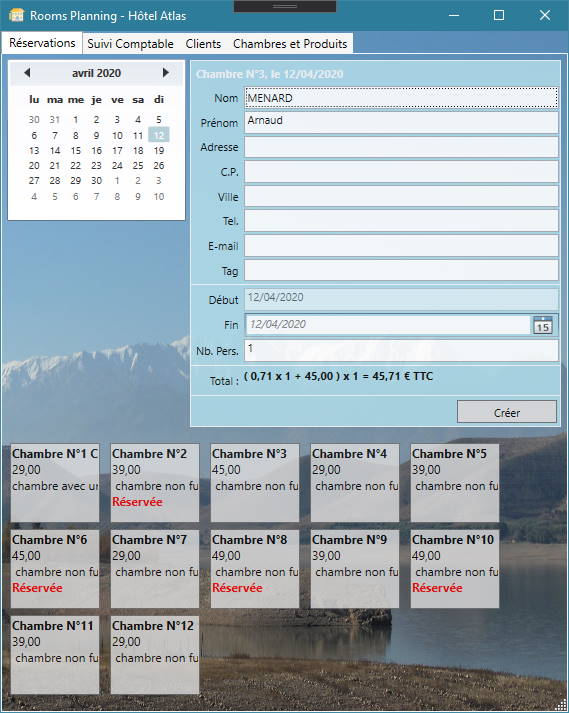The height and width of the screenshot is (713, 569).
Task: Click the Nb. Pers. field
Action: pos(402,351)
